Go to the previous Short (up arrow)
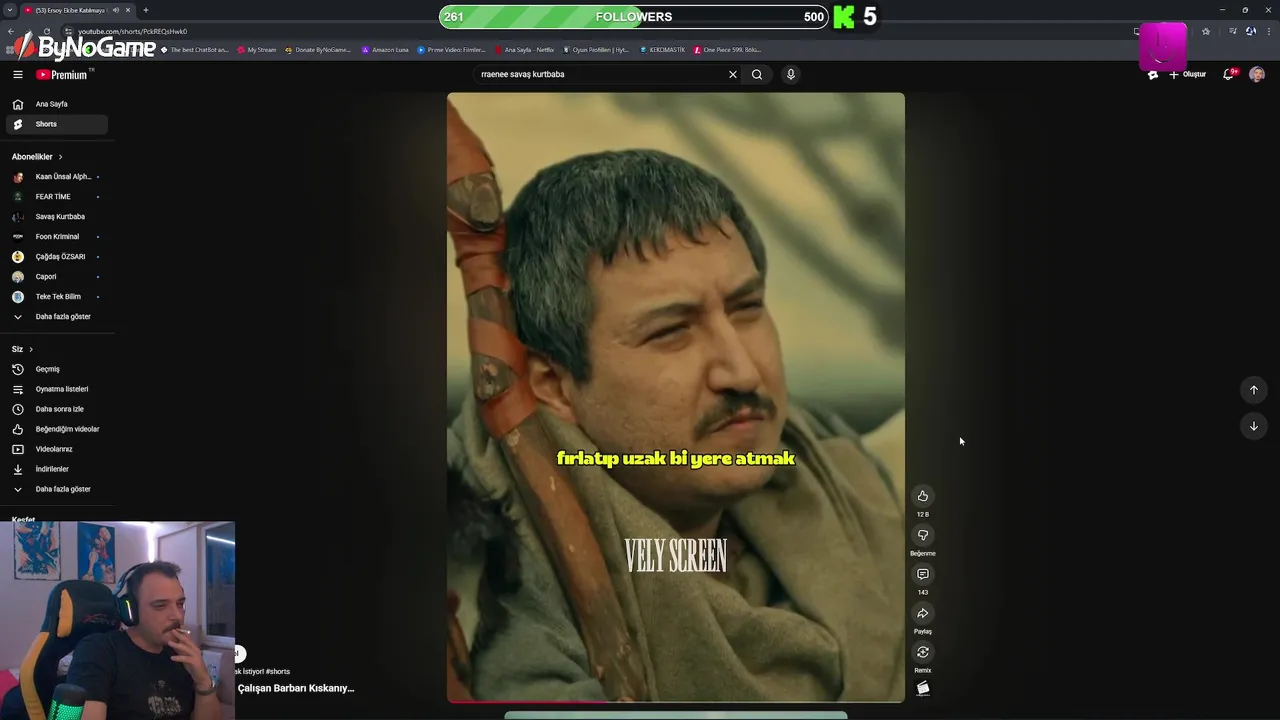The height and width of the screenshot is (720, 1280). coord(1254,390)
